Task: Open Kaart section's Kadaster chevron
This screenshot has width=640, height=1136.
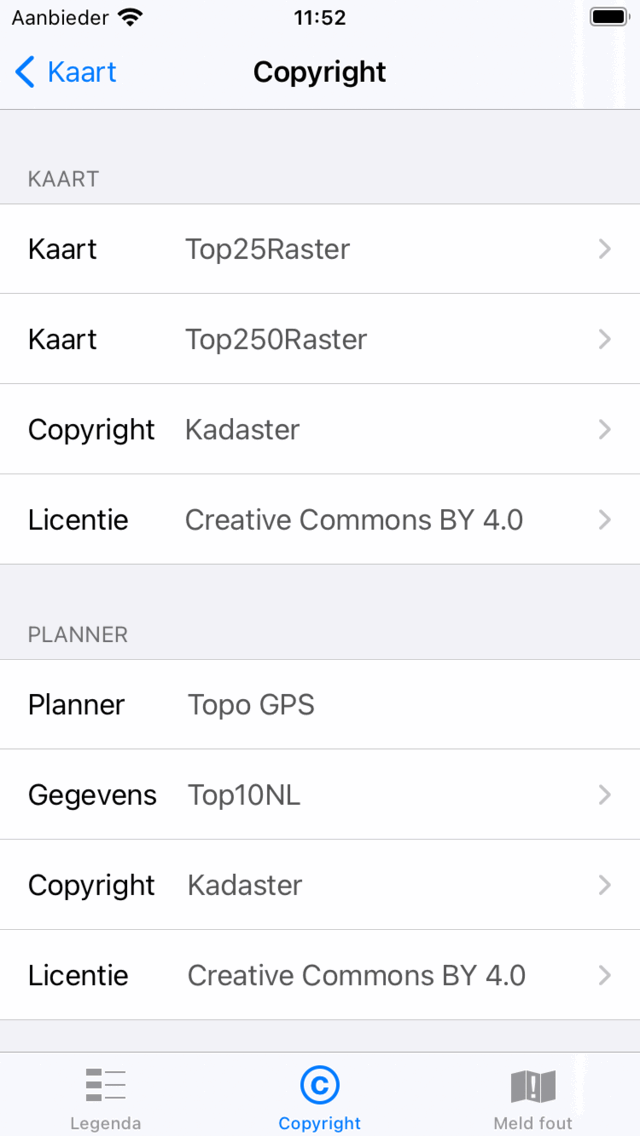Action: click(x=604, y=429)
